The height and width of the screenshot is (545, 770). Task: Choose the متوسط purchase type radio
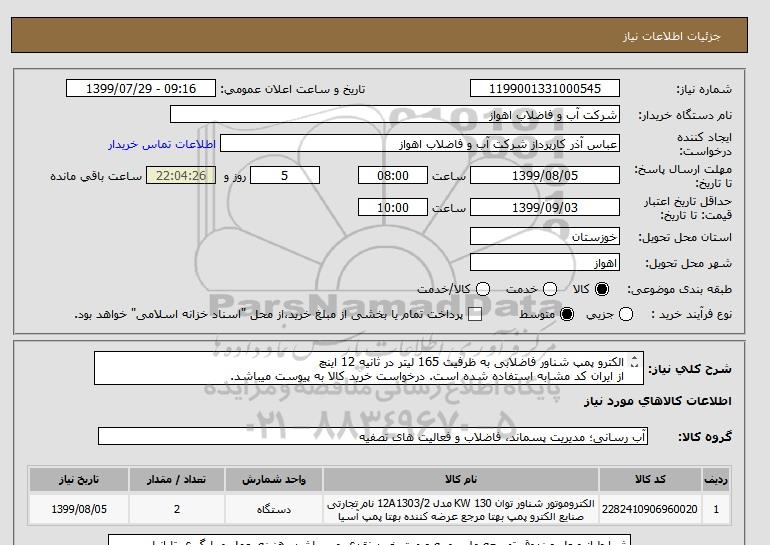click(x=567, y=314)
